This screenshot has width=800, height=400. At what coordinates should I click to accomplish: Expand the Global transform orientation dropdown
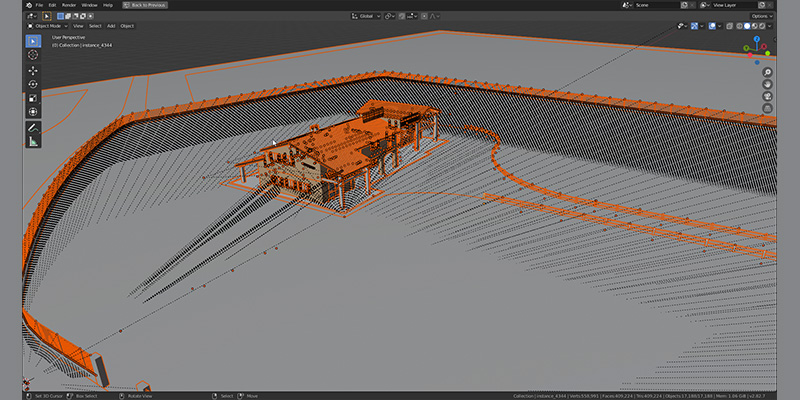point(366,16)
